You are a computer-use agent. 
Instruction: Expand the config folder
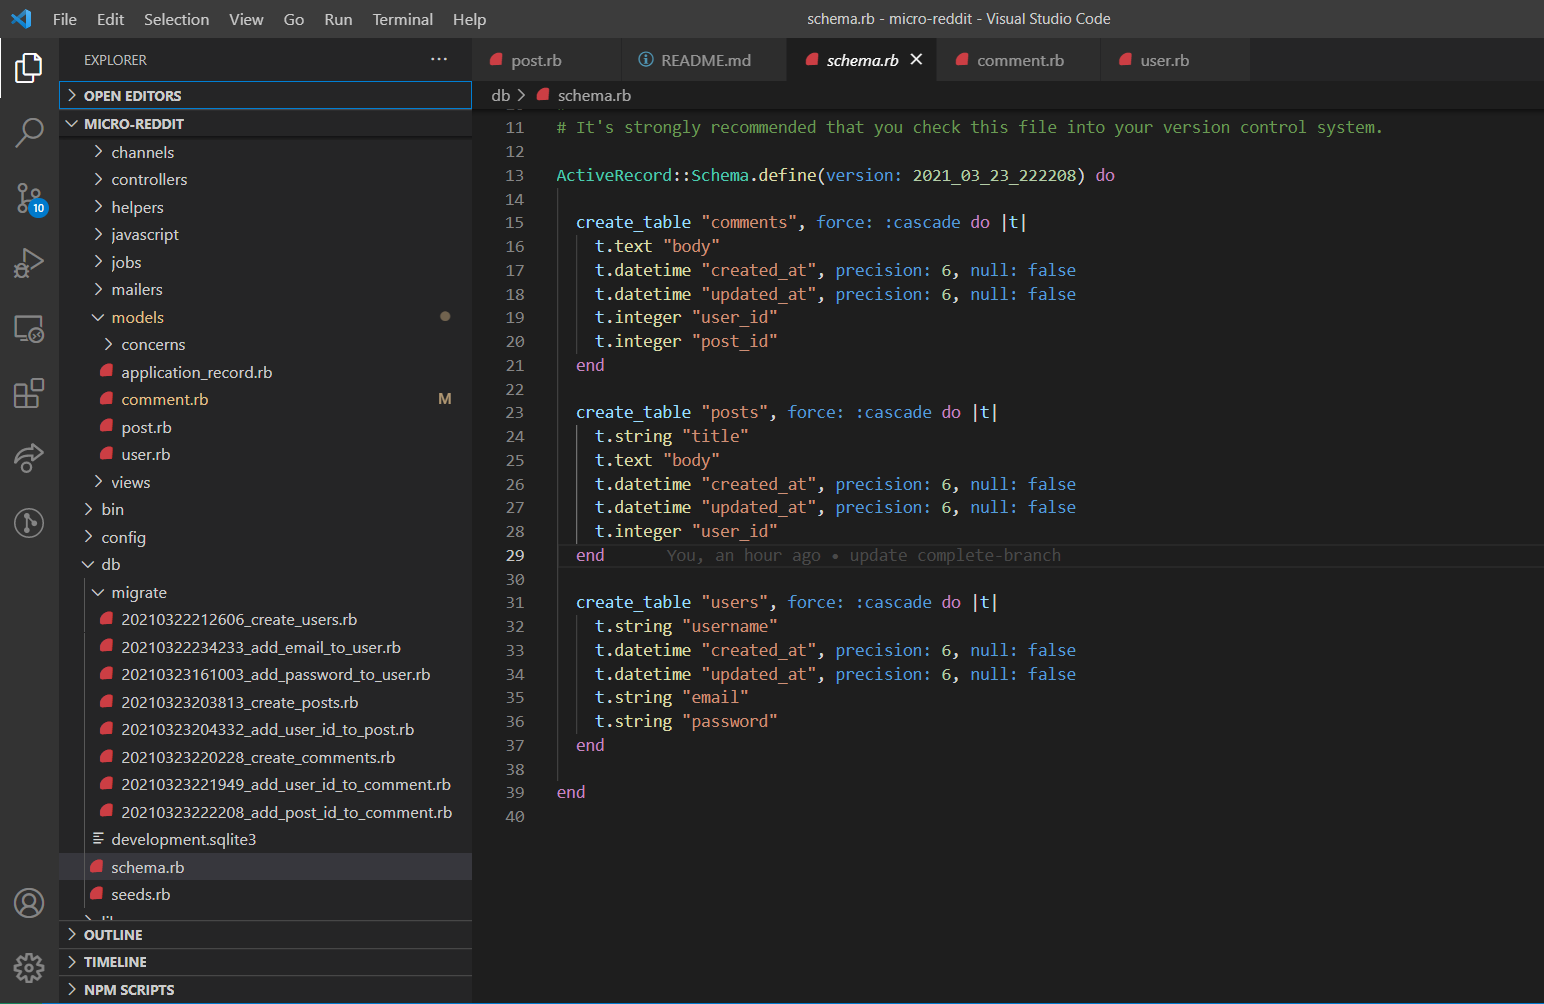click(x=265, y=537)
